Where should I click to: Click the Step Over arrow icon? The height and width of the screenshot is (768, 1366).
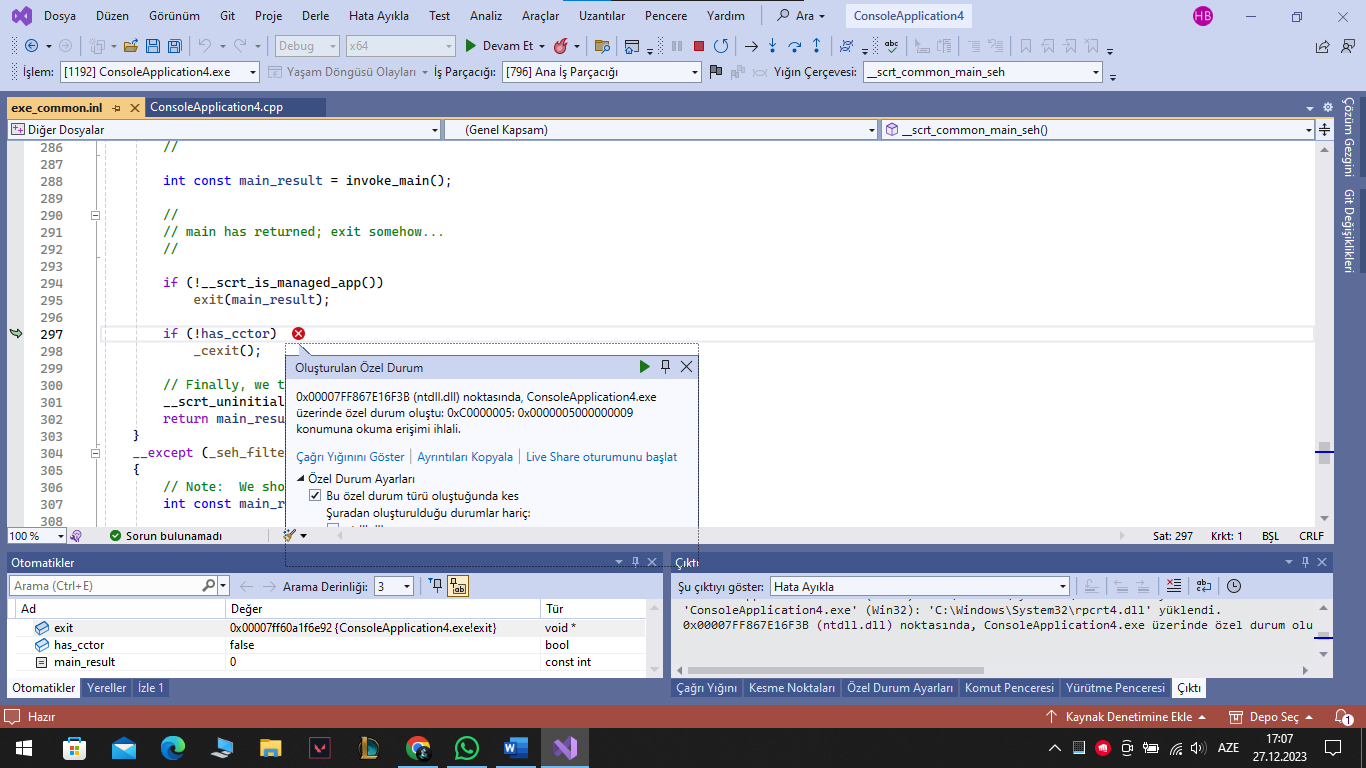(x=795, y=46)
